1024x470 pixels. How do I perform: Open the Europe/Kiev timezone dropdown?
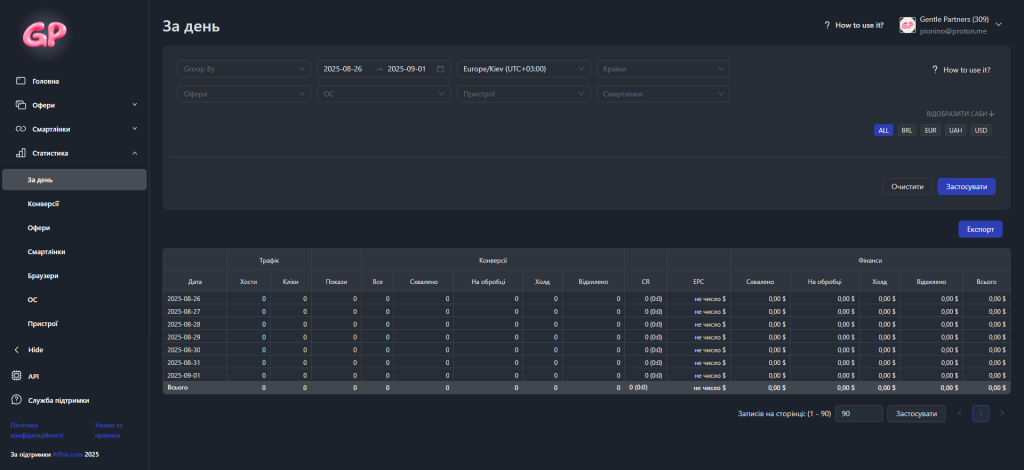click(x=523, y=69)
